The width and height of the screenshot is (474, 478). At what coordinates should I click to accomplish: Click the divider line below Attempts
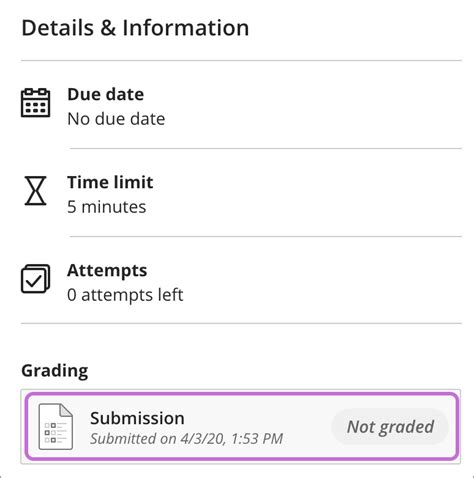[x=241, y=323]
